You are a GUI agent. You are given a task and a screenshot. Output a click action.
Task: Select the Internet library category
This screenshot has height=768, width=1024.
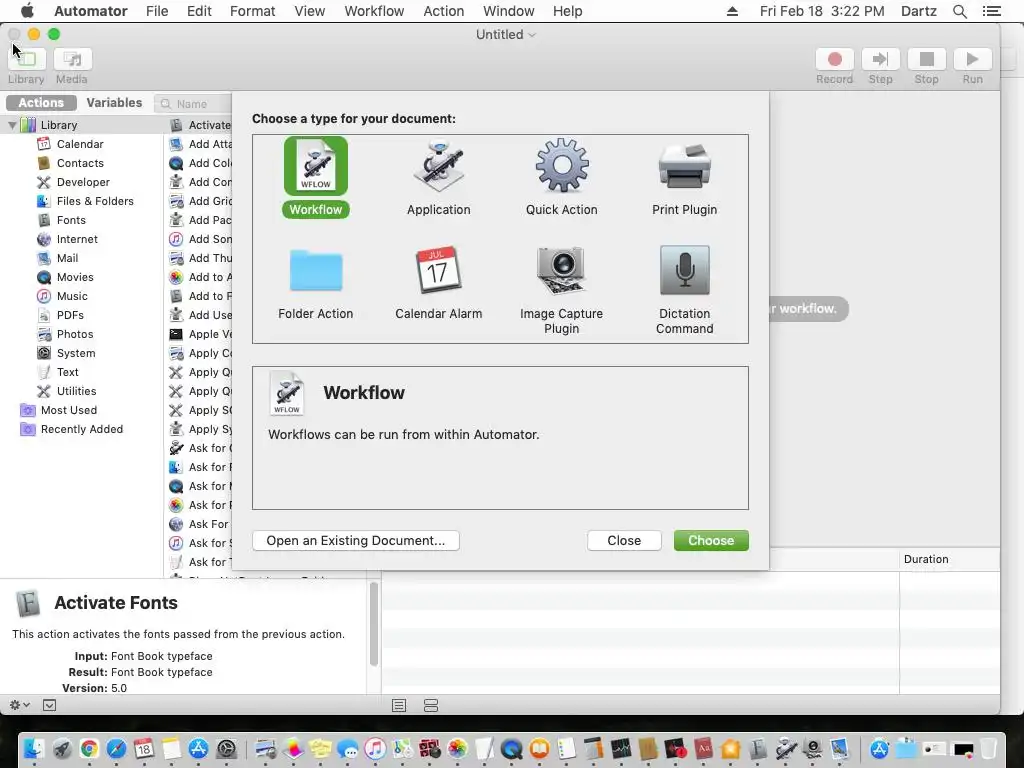coord(77,238)
